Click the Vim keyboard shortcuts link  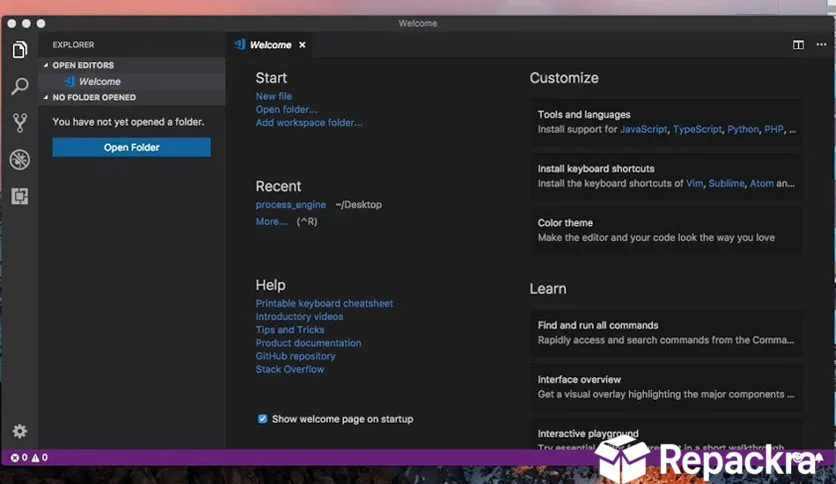point(694,183)
